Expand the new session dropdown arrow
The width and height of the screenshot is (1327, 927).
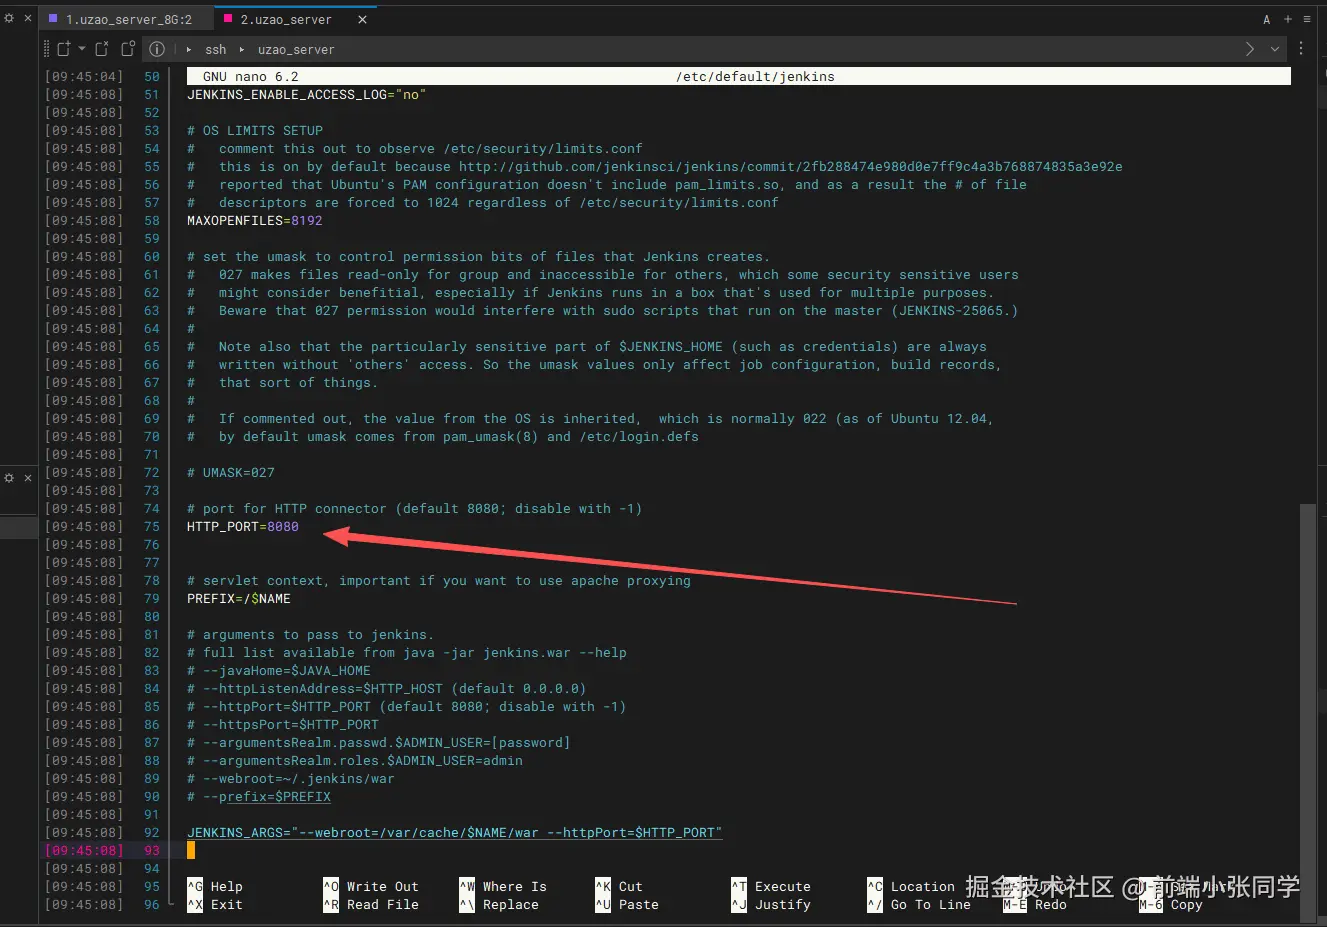[82, 49]
